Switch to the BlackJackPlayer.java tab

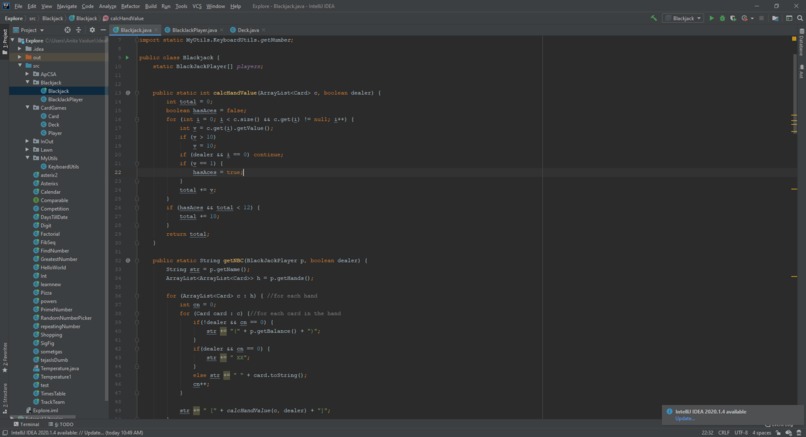click(191, 30)
